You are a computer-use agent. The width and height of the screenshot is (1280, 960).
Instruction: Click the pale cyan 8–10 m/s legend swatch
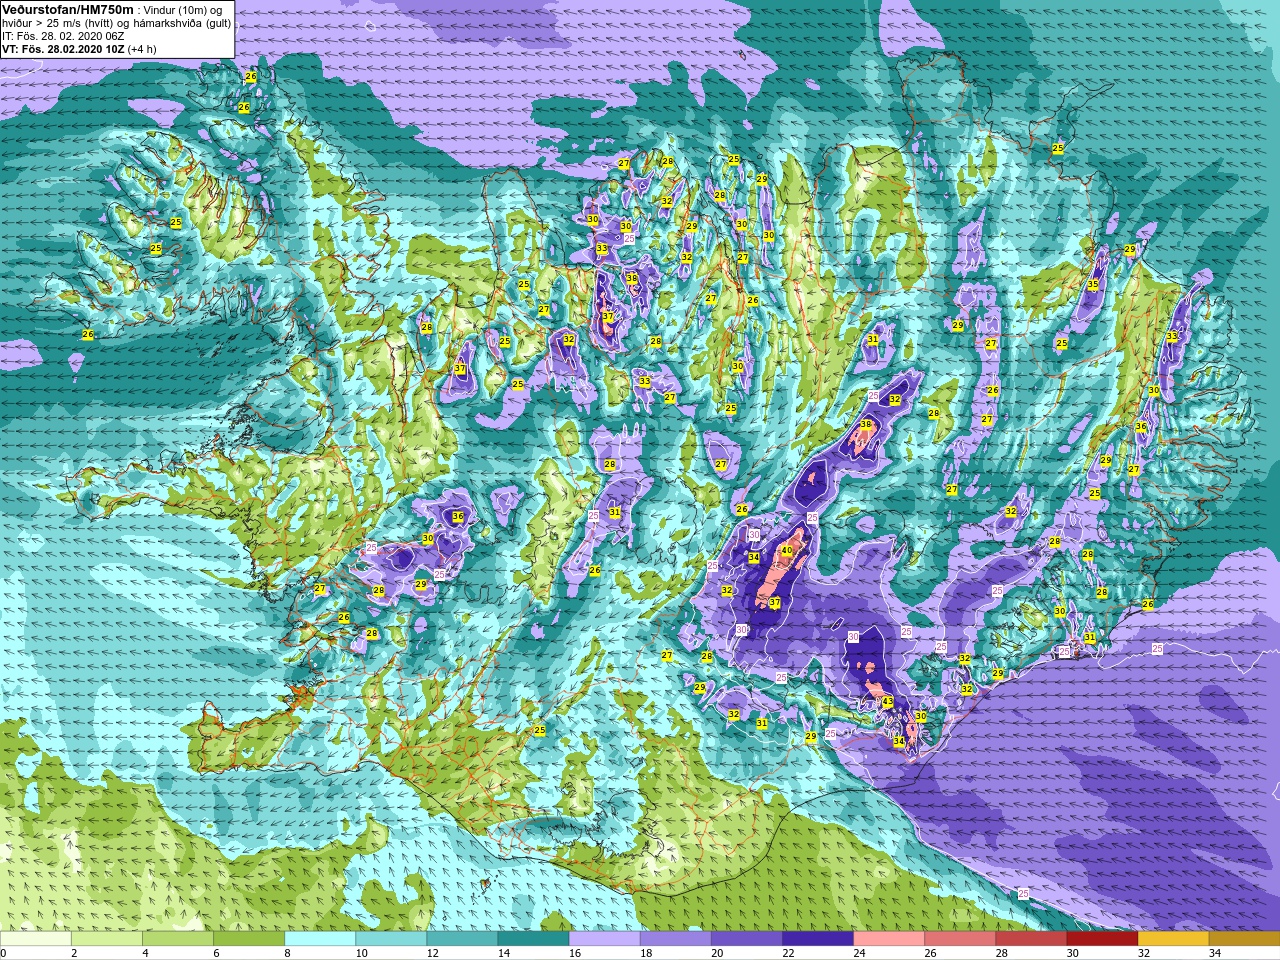tap(320, 939)
